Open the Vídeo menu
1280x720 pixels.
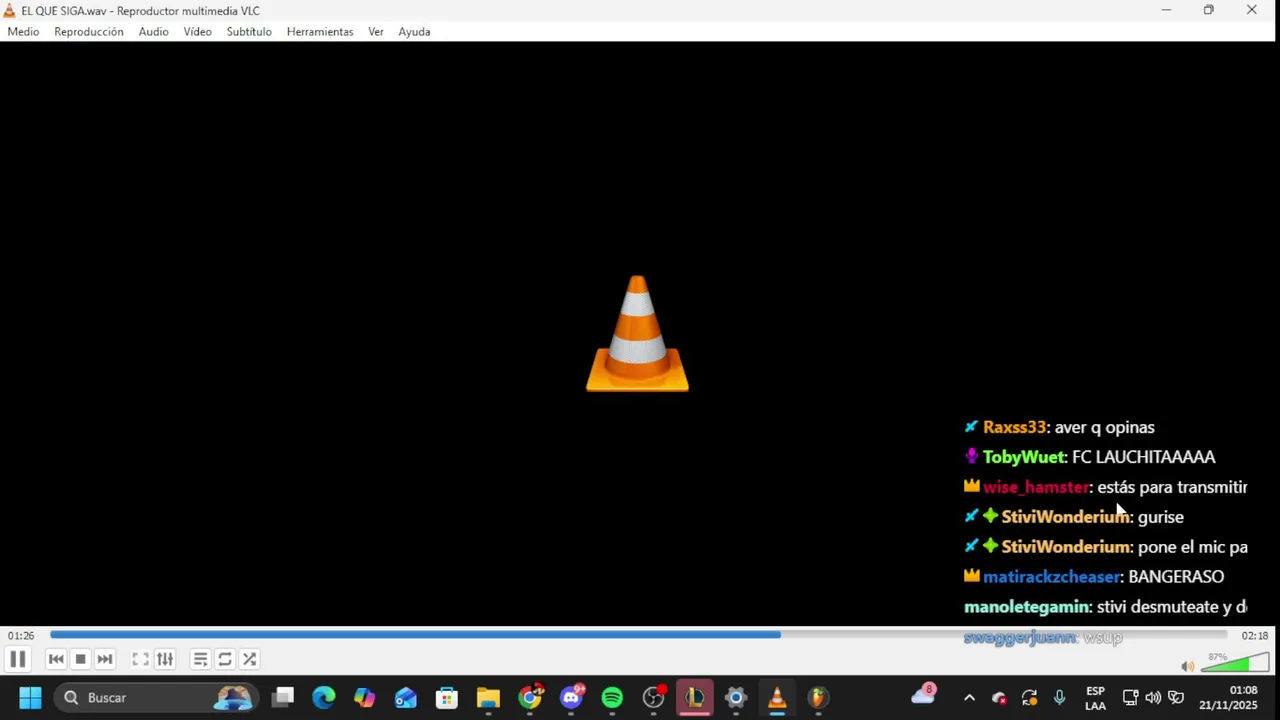197,32
